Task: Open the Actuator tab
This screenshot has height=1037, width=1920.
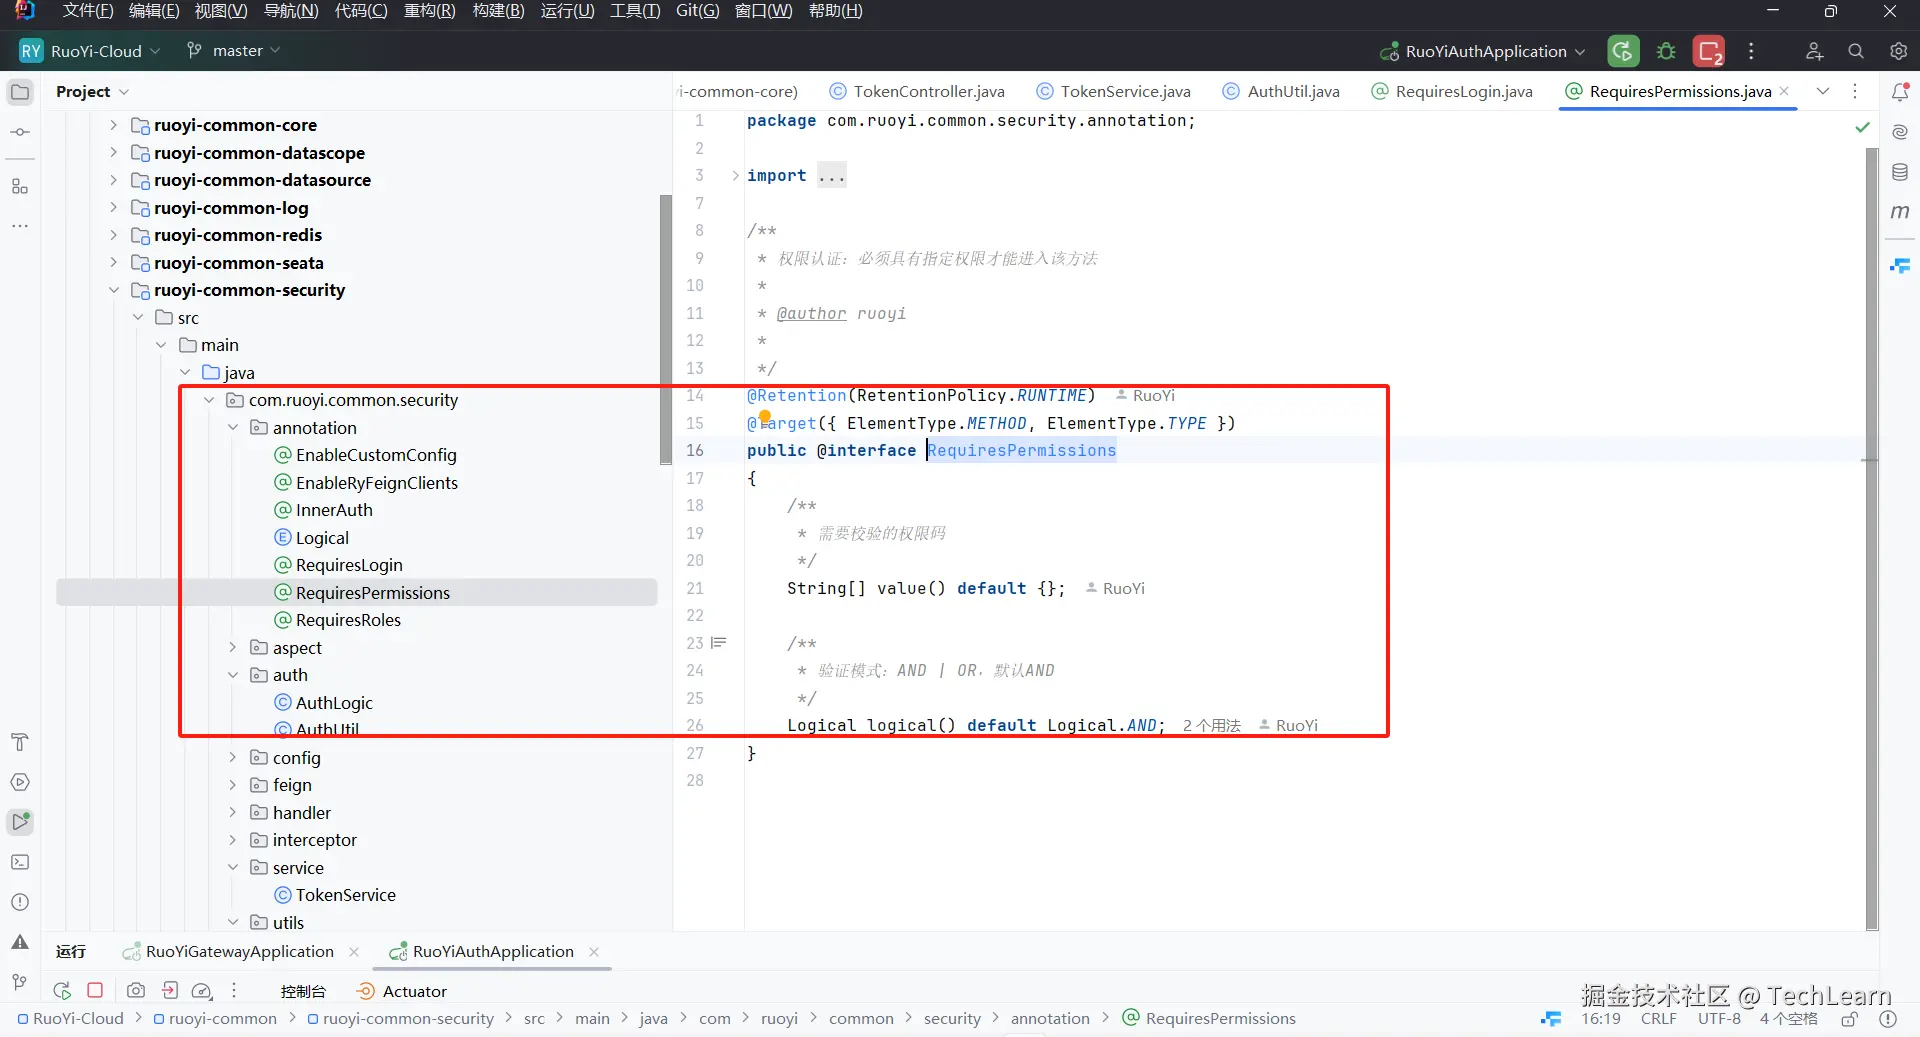Action: pos(402,992)
